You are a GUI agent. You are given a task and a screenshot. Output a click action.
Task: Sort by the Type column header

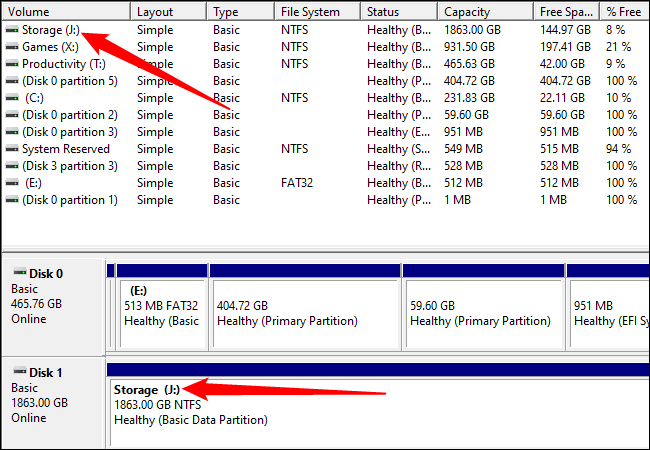241,12
